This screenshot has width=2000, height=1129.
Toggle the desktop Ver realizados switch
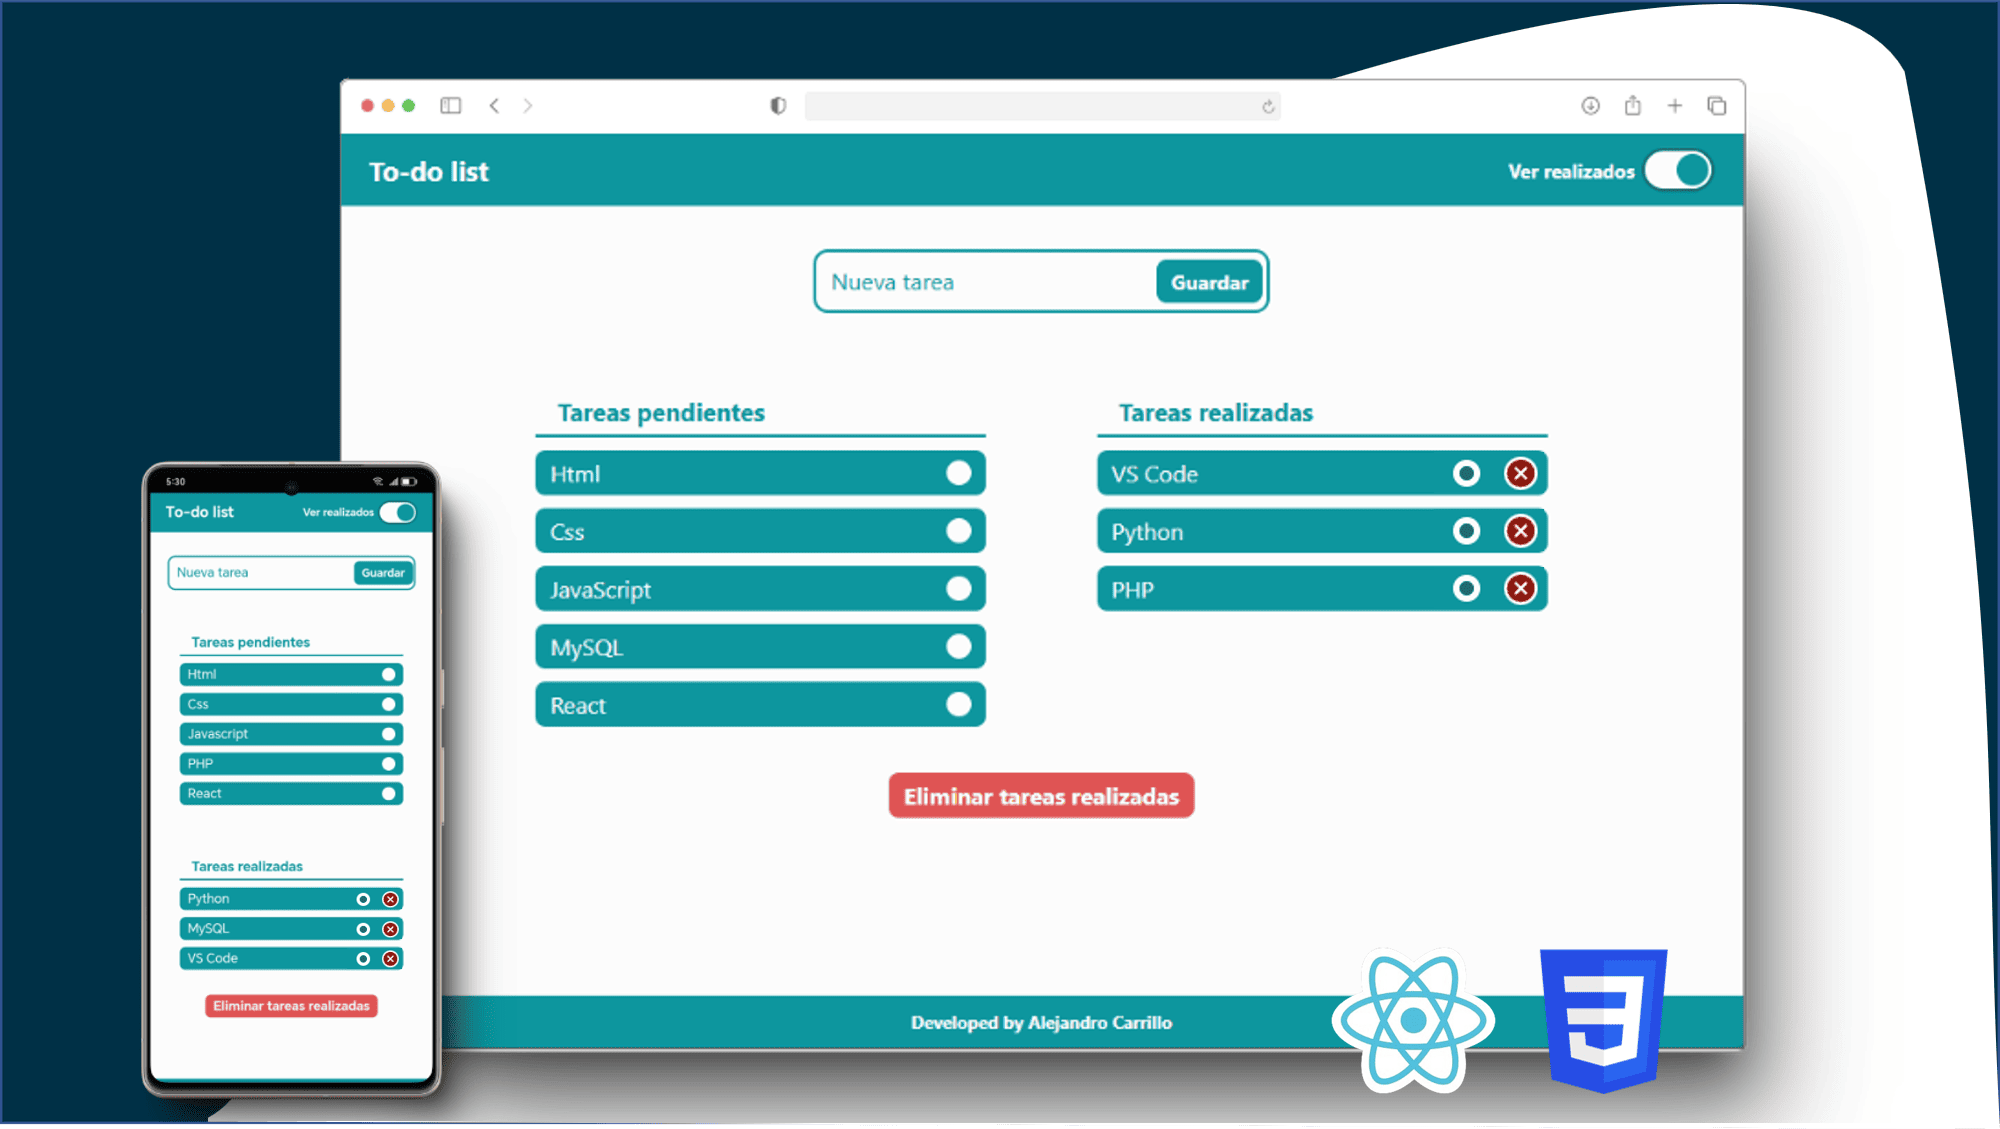pos(1678,170)
